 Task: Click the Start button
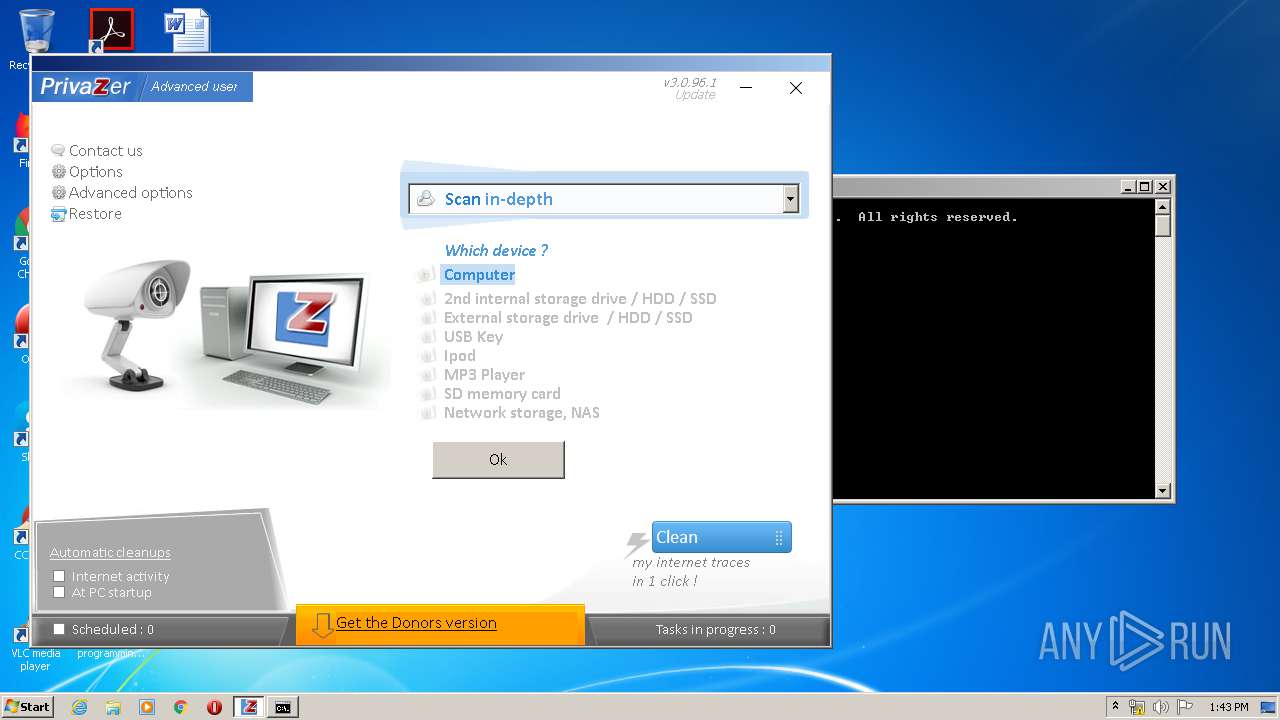(x=27, y=707)
